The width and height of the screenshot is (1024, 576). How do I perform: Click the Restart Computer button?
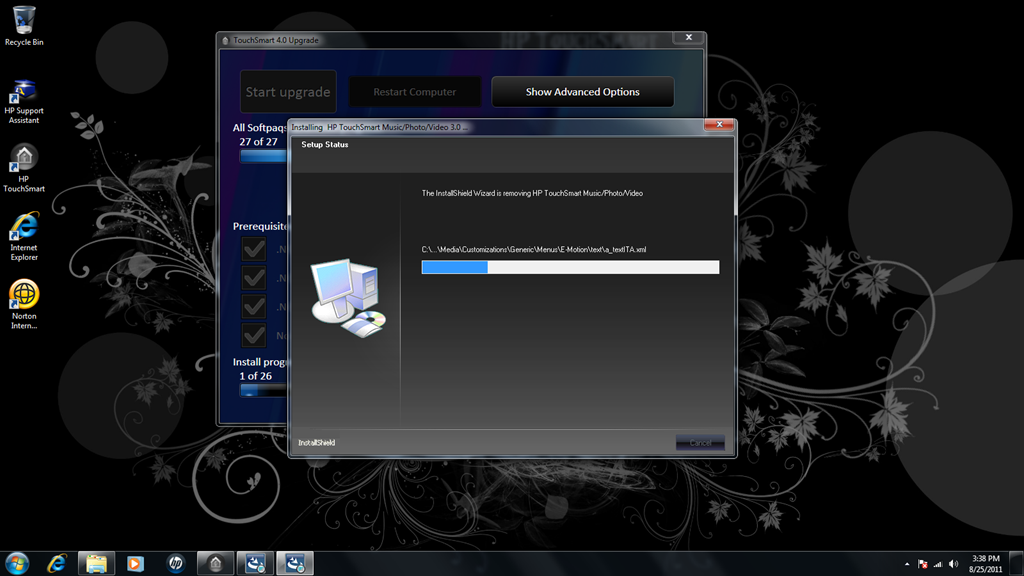(415, 91)
